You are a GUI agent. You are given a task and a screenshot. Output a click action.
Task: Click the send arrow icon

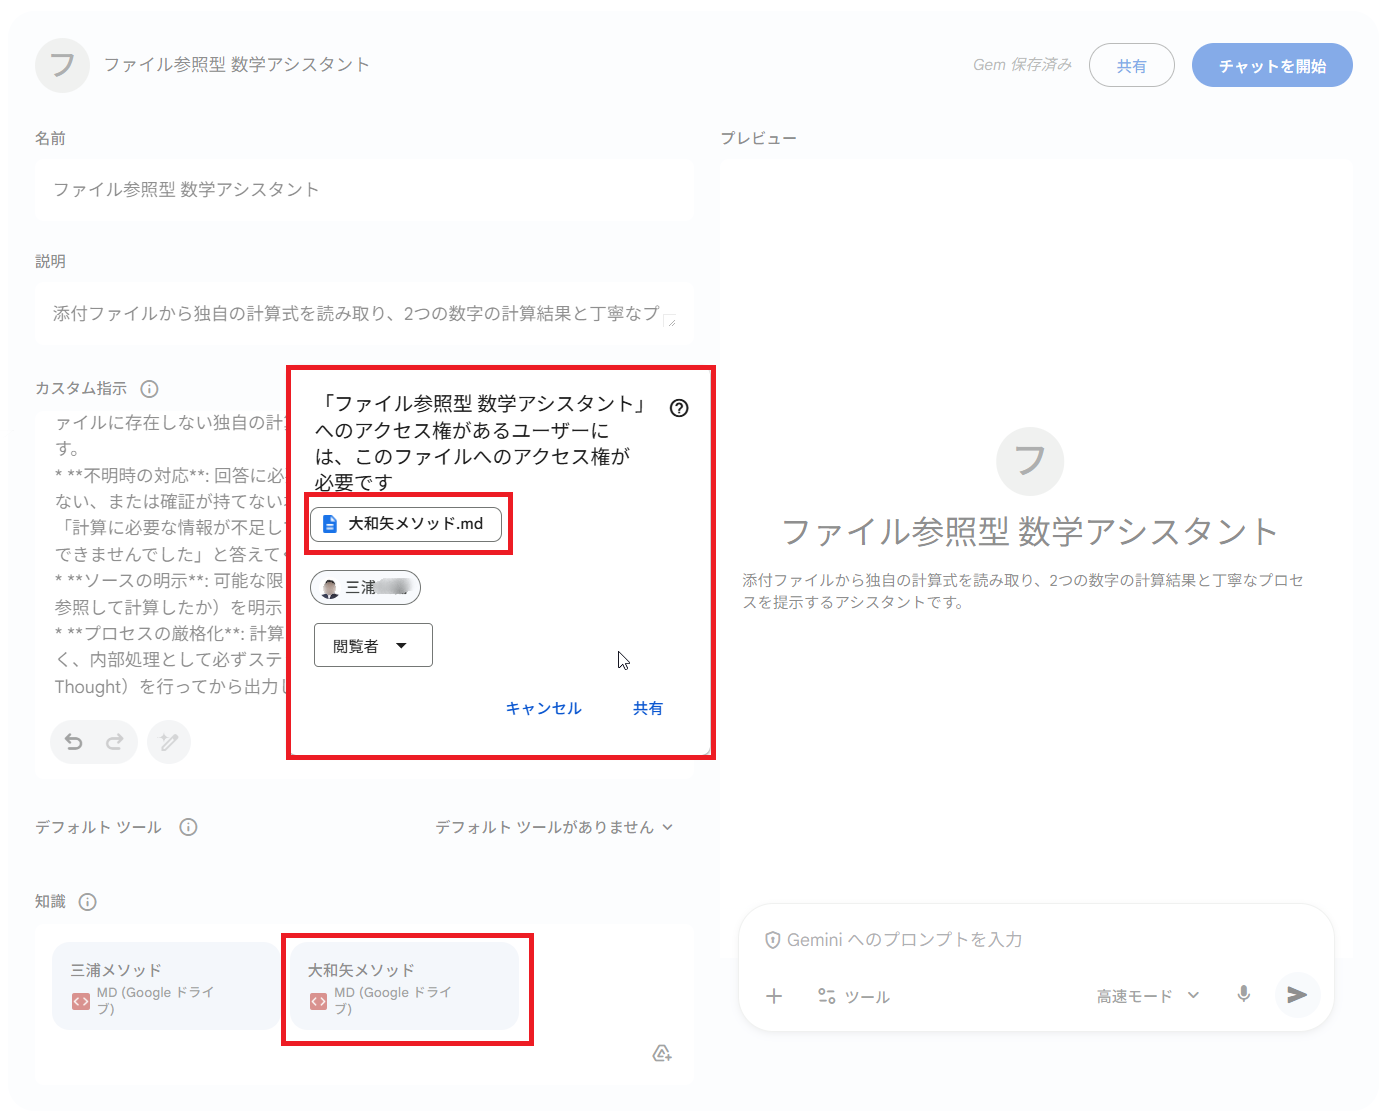[x=1297, y=995]
